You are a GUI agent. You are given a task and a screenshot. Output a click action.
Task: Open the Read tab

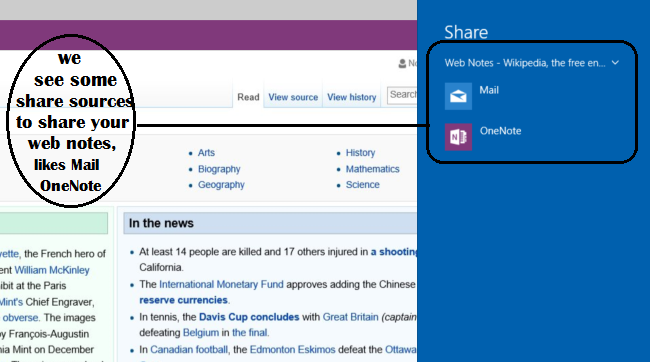click(x=248, y=97)
